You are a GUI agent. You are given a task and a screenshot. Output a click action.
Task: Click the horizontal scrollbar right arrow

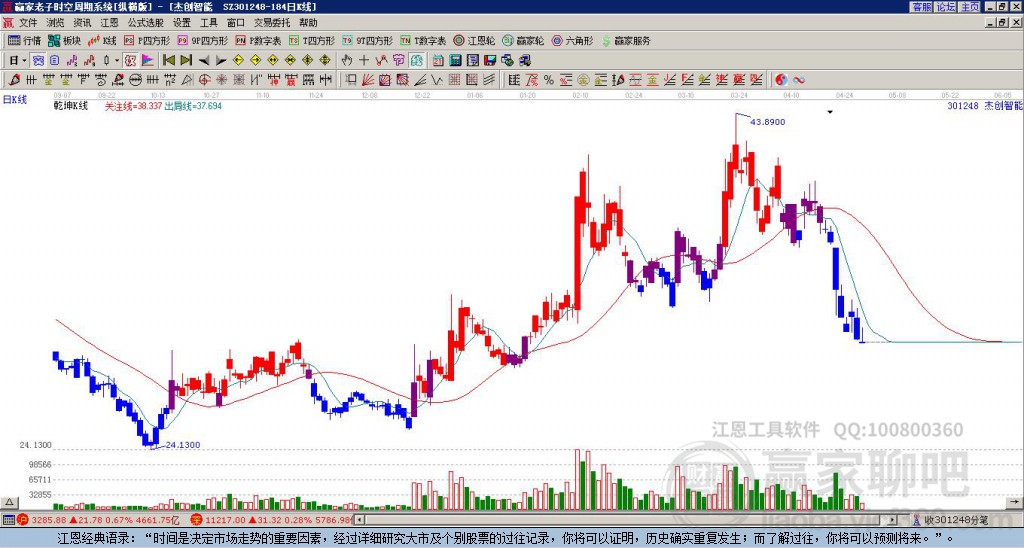pyautogui.click(x=893, y=520)
